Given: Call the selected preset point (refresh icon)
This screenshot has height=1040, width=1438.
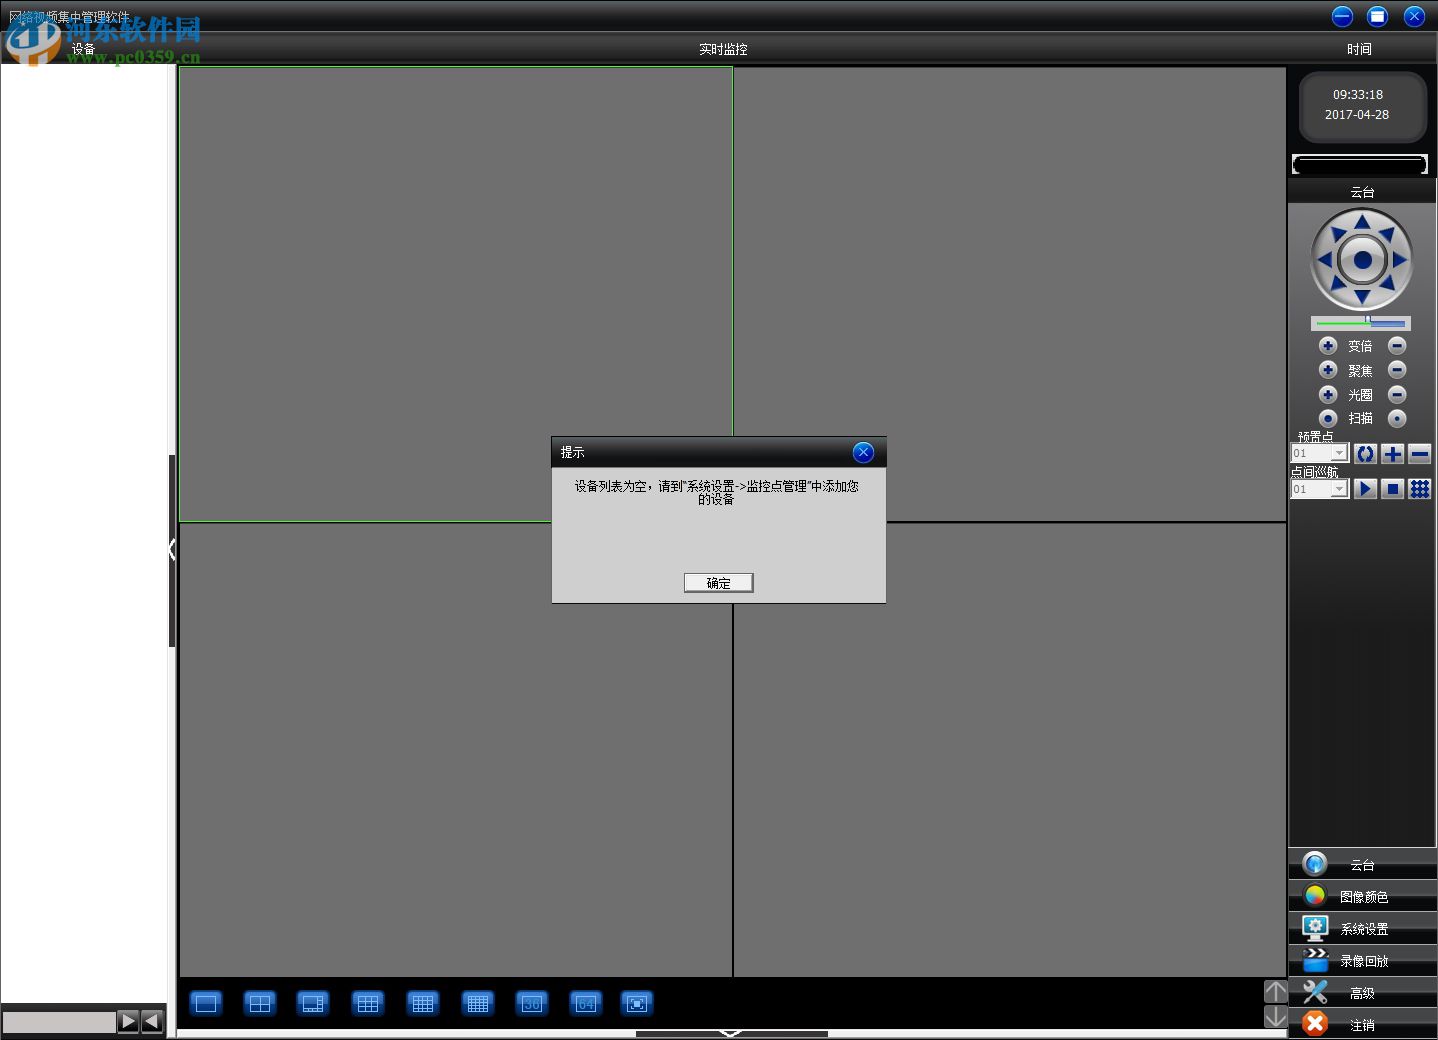Looking at the screenshot, I should 1365,454.
